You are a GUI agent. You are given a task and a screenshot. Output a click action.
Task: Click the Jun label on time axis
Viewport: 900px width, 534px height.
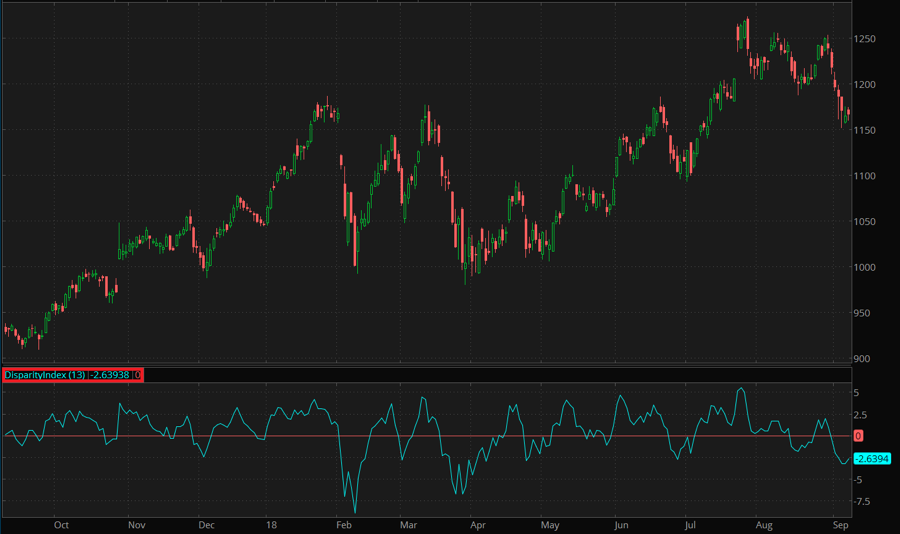coord(621,524)
